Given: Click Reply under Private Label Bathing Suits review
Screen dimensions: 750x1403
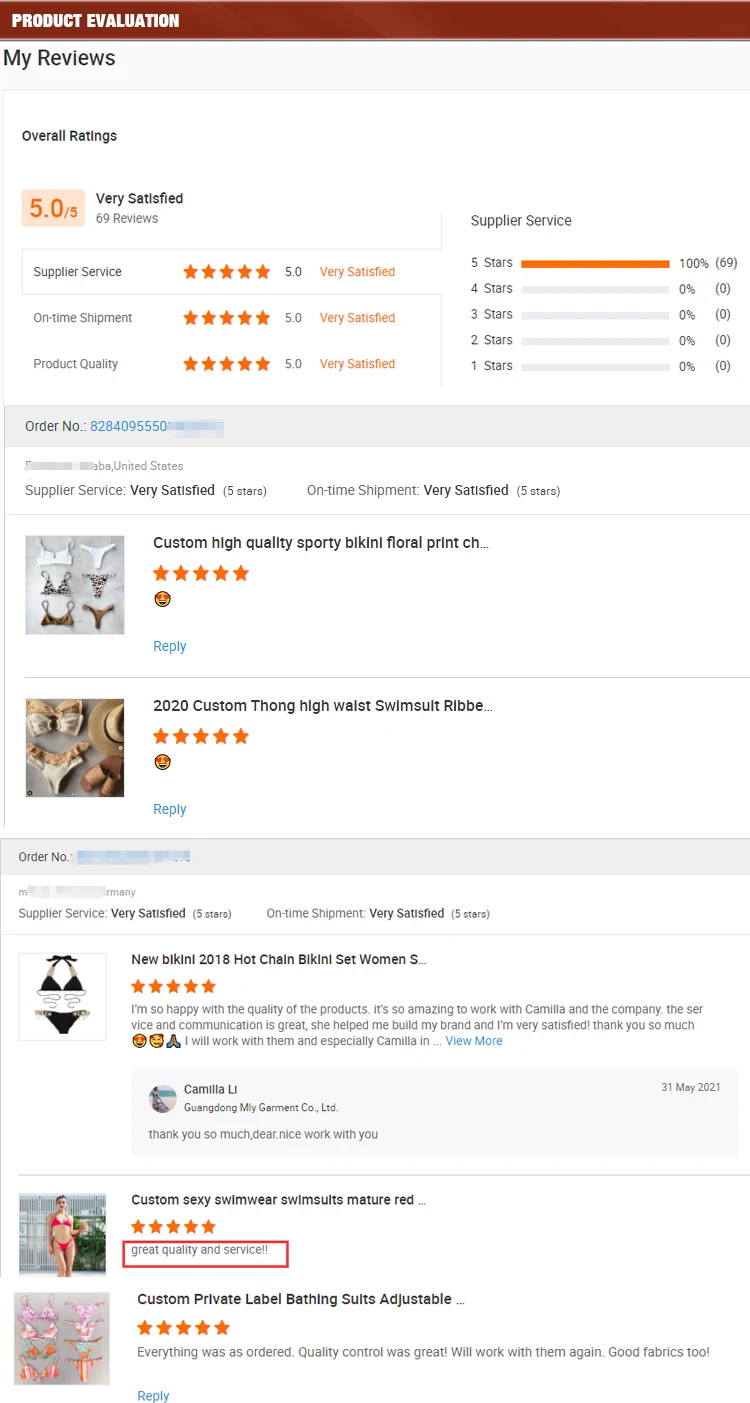Looking at the screenshot, I should (153, 1396).
